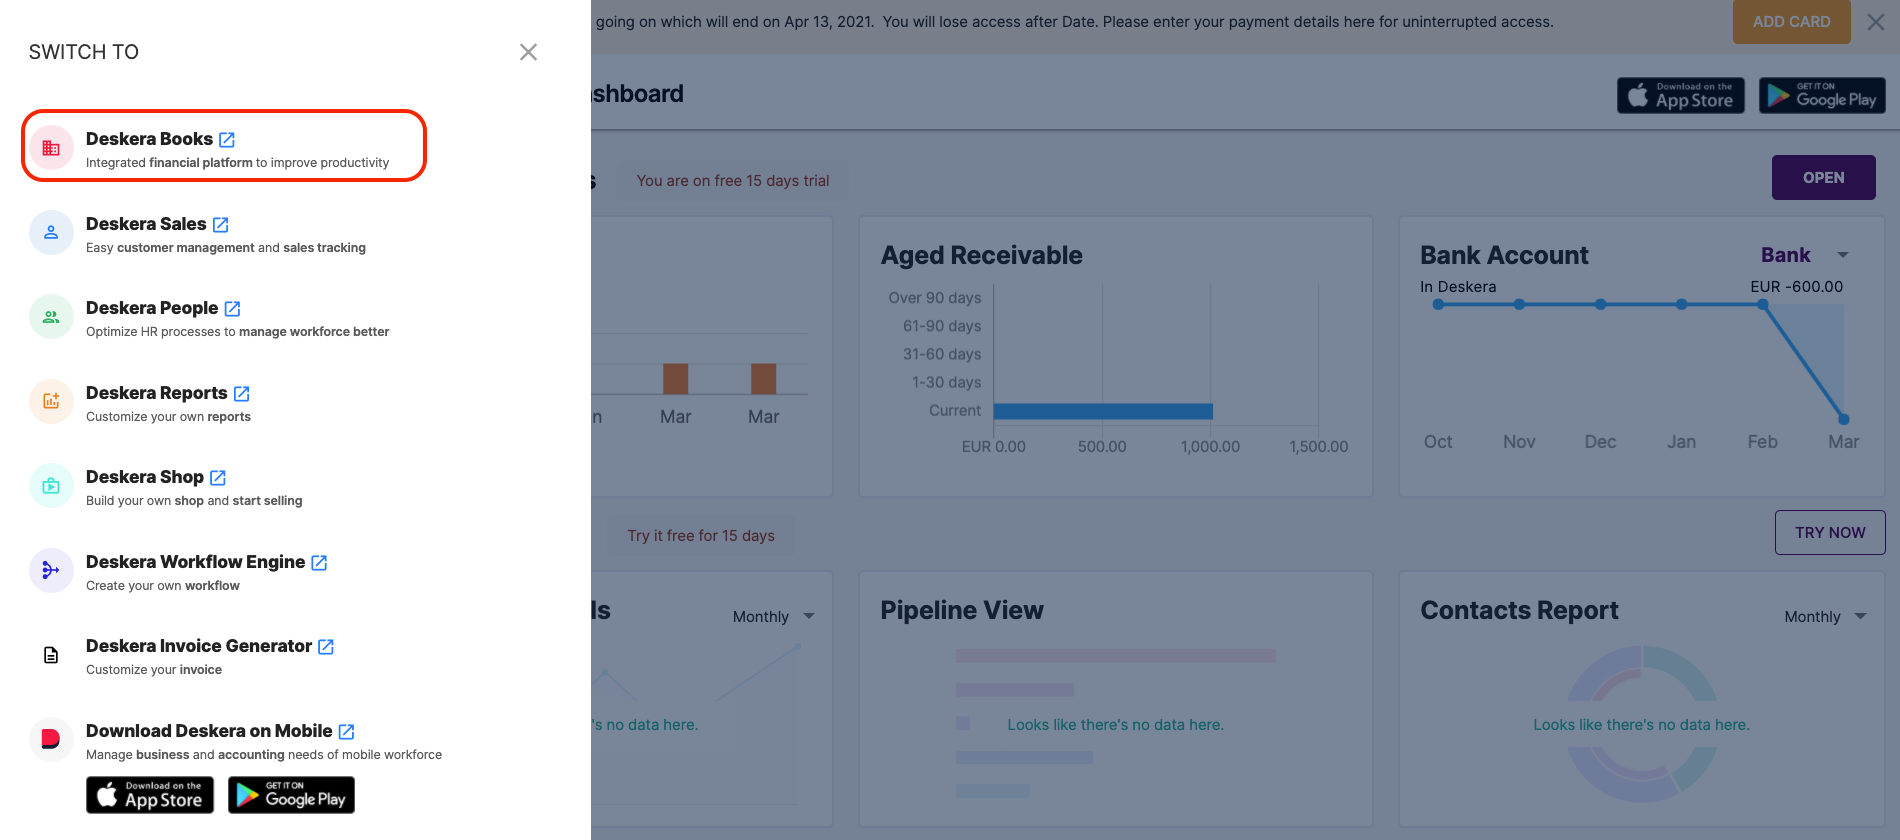Click the Deskera Workflow Engine icon
Screen dimensions: 1900x840
pyautogui.click(x=51, y=571)
